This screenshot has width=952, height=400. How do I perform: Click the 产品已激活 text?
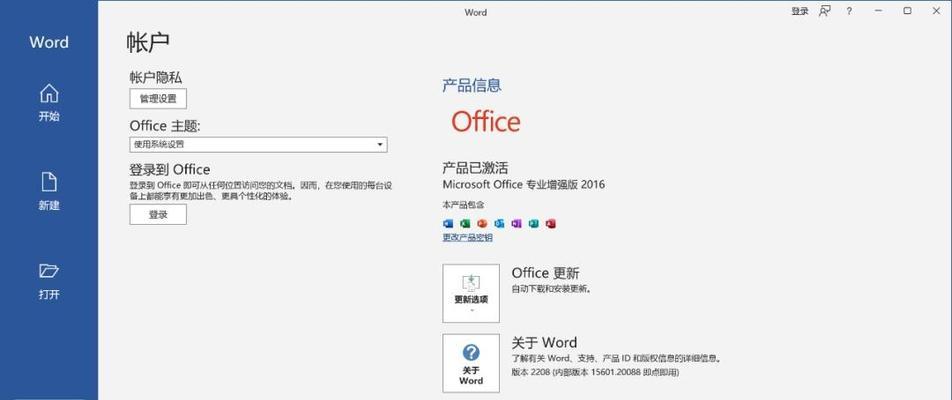[x=475, y=168]
